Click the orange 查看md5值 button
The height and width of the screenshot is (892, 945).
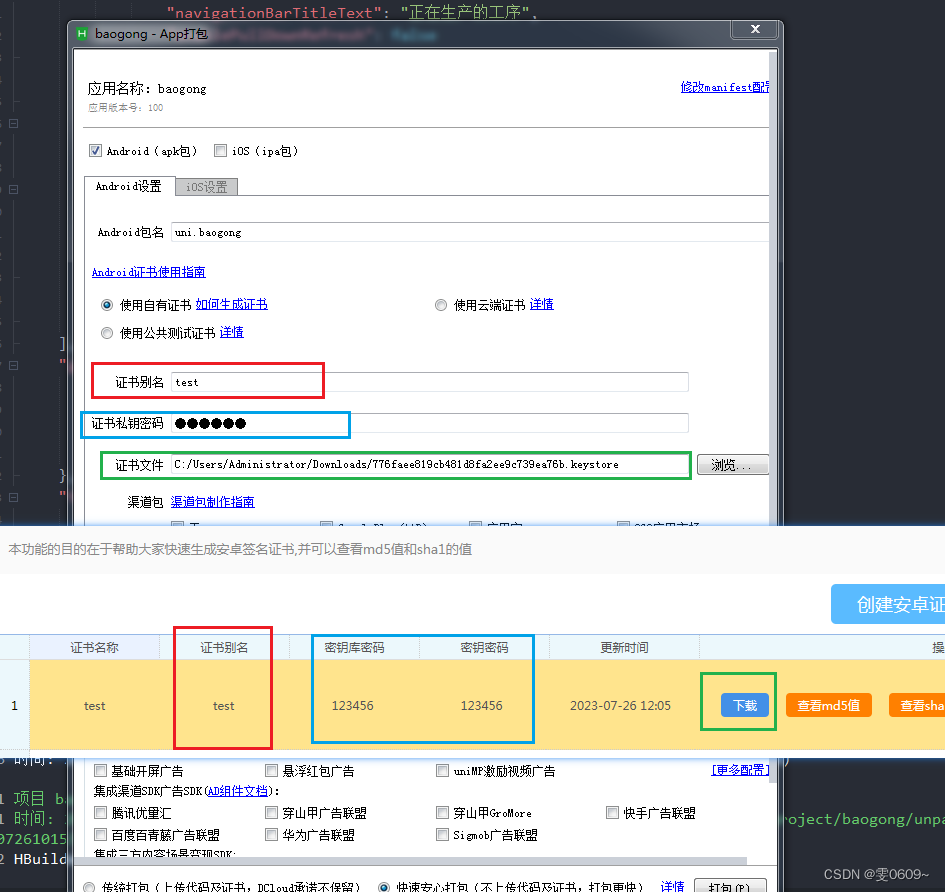tap(829, 705)
